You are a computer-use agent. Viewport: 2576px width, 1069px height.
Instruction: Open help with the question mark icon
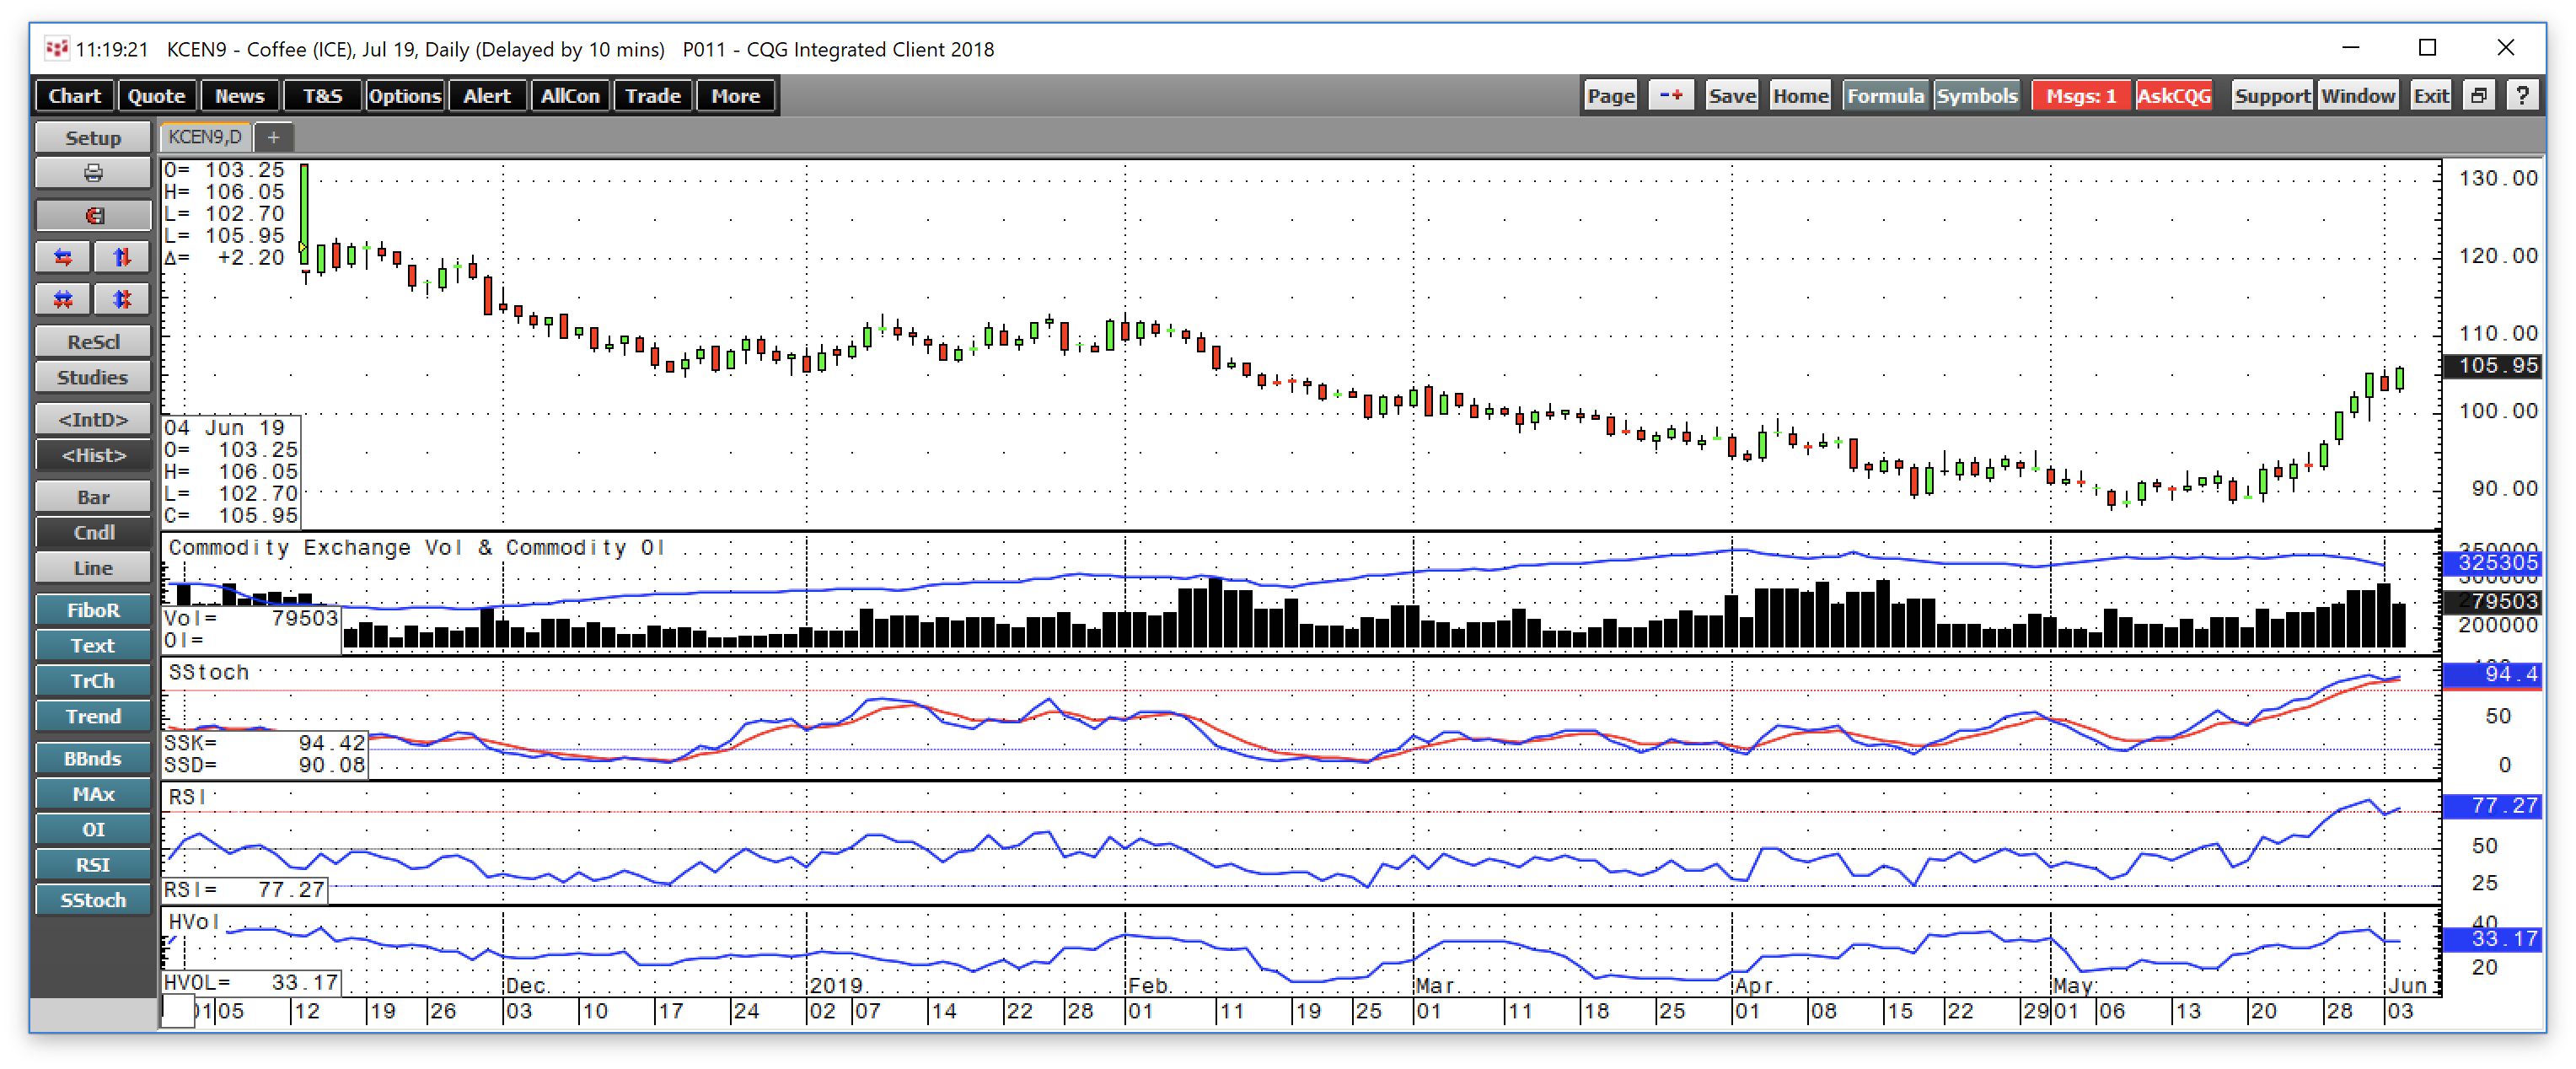click(x=2522, y=96)
